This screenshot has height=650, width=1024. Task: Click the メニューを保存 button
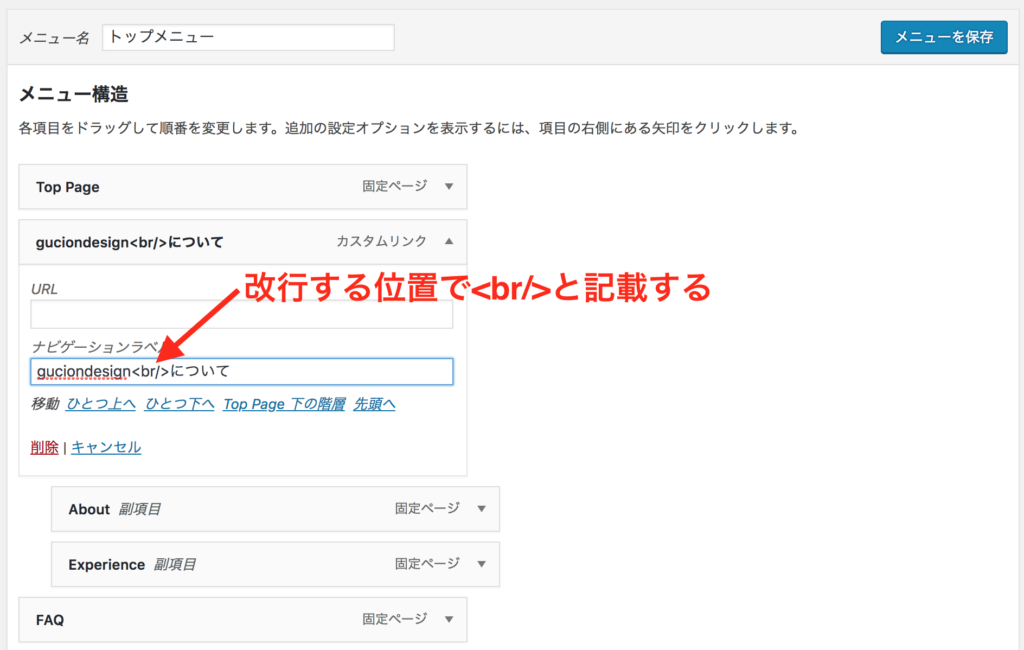pos(943,37)
